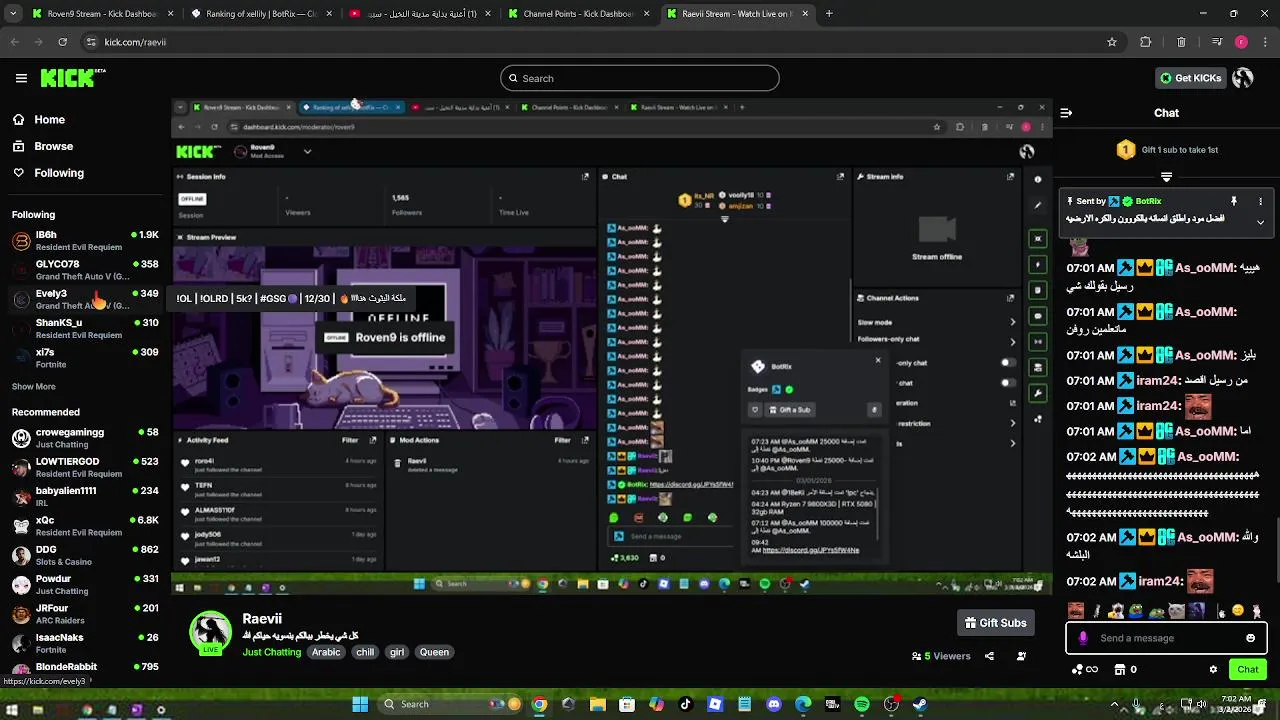Reload the current page

(x=63, y=42)
